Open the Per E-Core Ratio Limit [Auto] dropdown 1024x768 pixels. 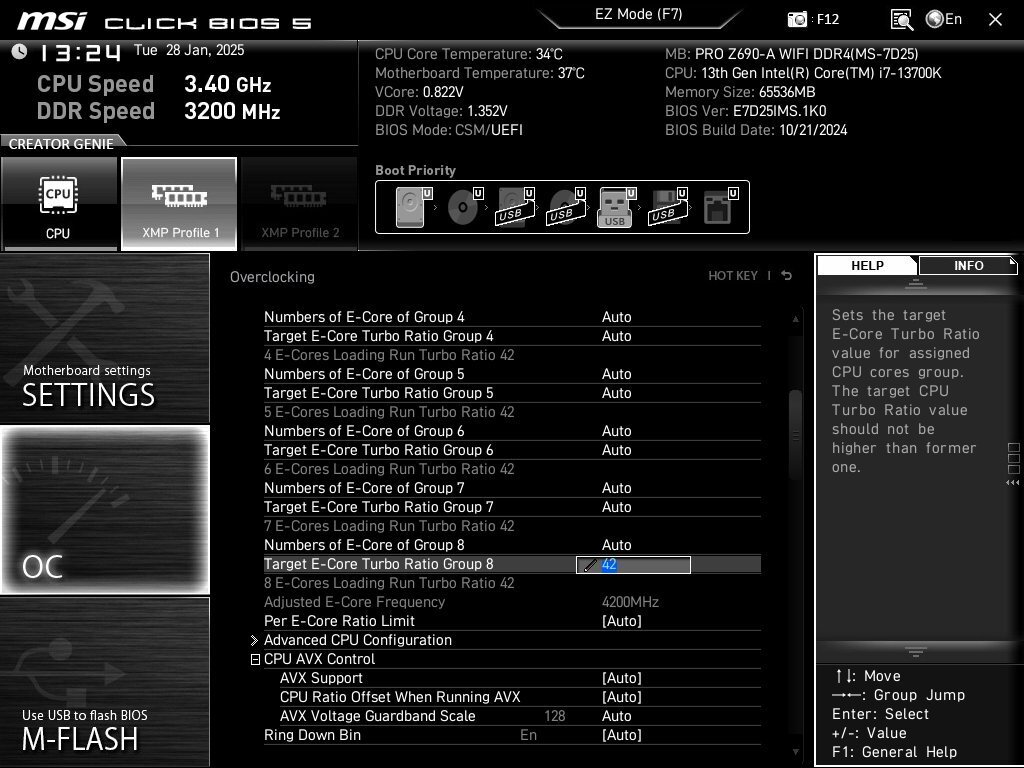click(621, 621)
